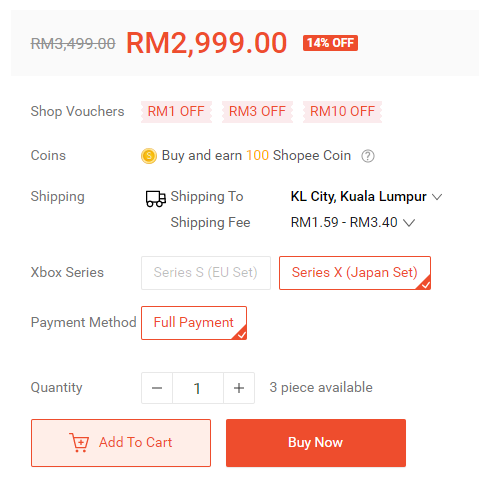
Task: Select the Series X (Japan Set) option
Action: [x=355, y=273]
